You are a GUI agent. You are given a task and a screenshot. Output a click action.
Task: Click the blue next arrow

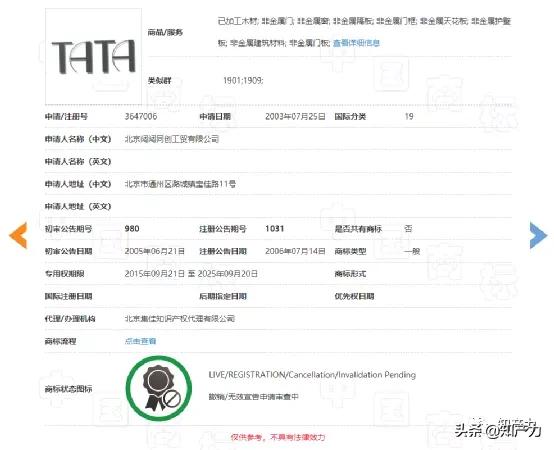coord(538,235)
